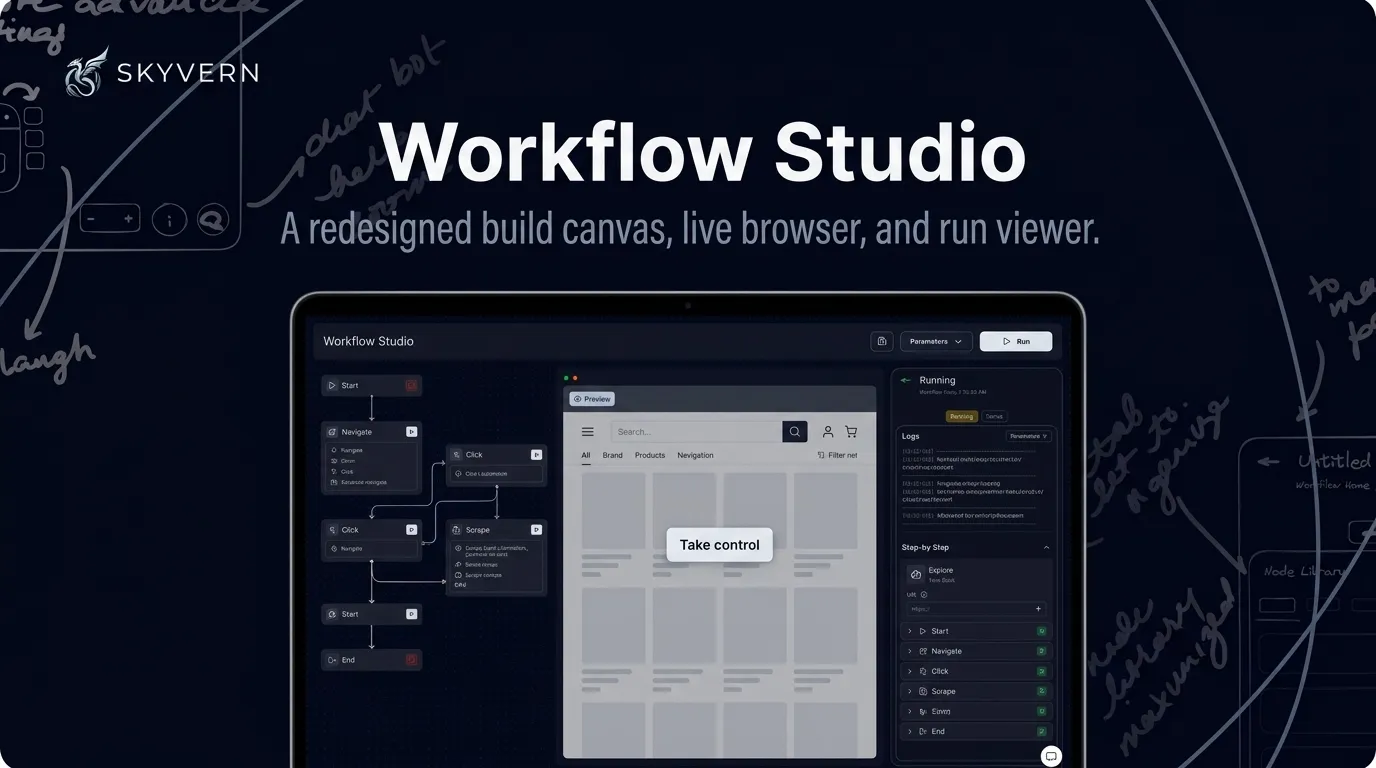Click the https URL input field

975,609
